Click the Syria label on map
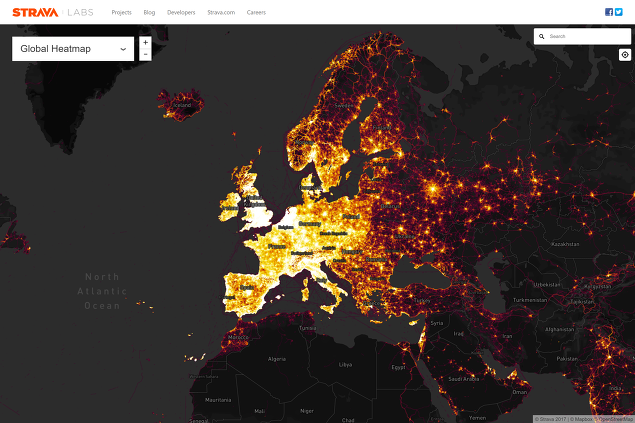Image resolution: width=635 pixels, height=423 pixels. click(437, 323)
